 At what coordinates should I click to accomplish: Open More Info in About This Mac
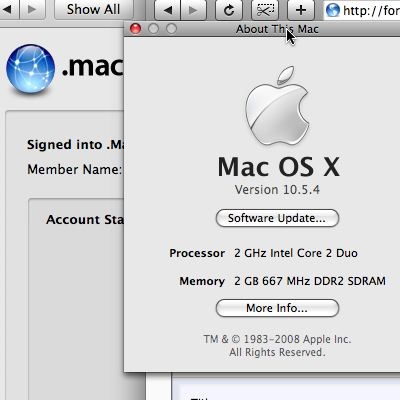tap(277, 308)
